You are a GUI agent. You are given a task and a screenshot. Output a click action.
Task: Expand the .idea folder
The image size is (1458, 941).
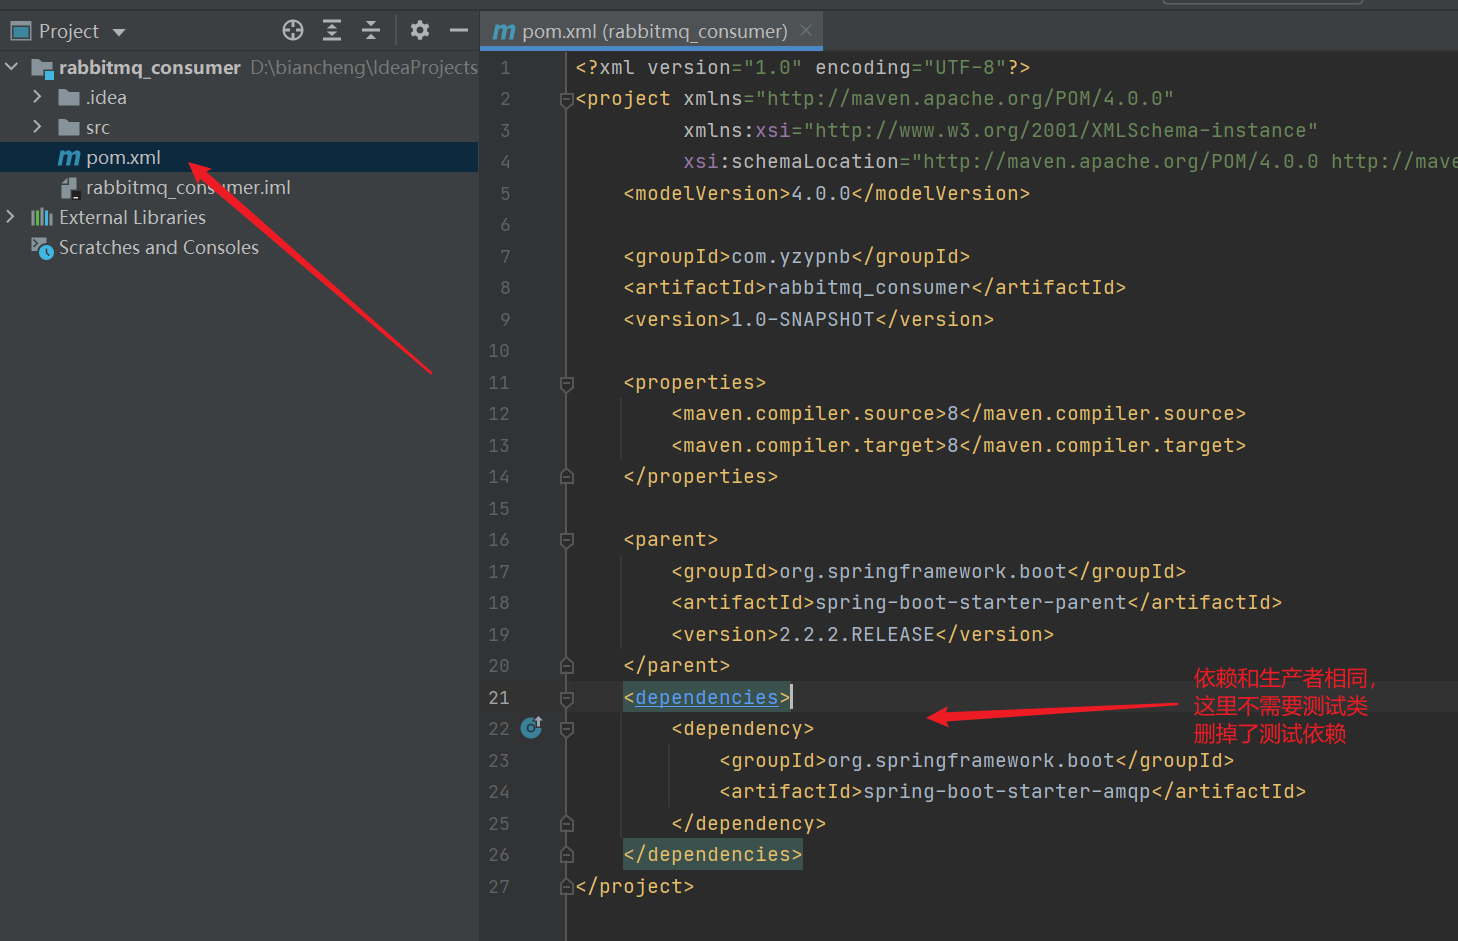(x=37, y=97)
